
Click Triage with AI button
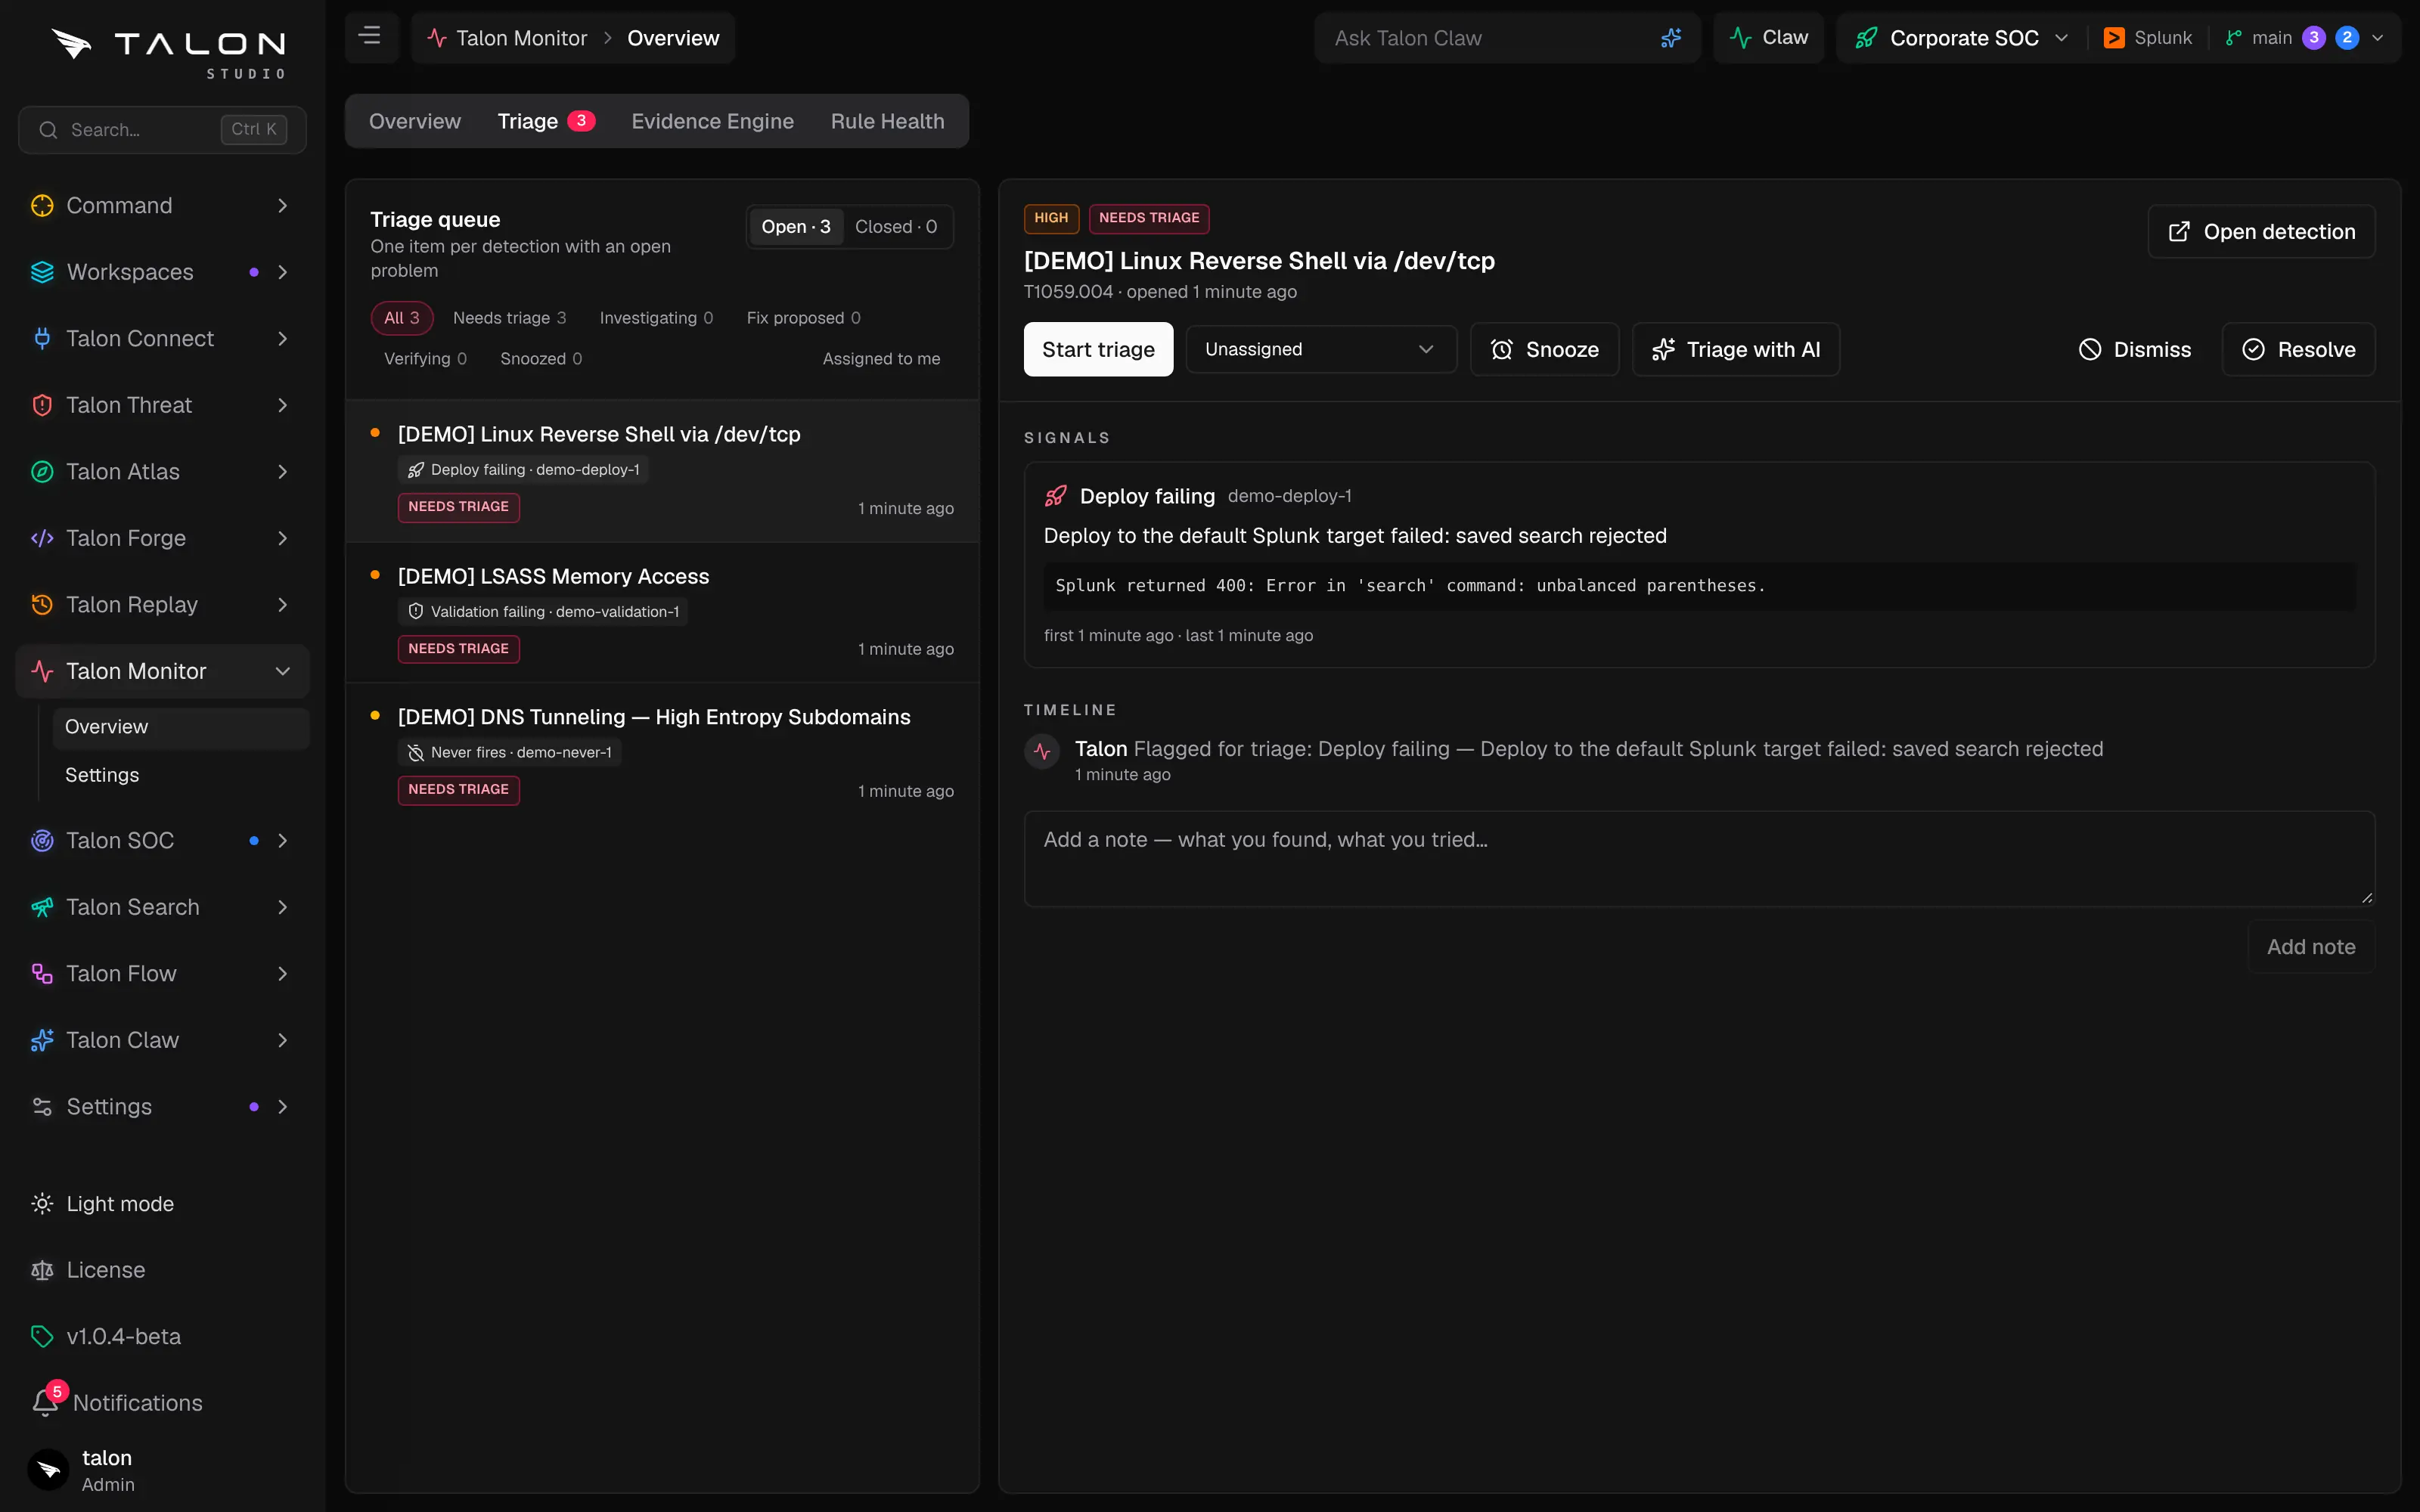(x=1735, y=349)
